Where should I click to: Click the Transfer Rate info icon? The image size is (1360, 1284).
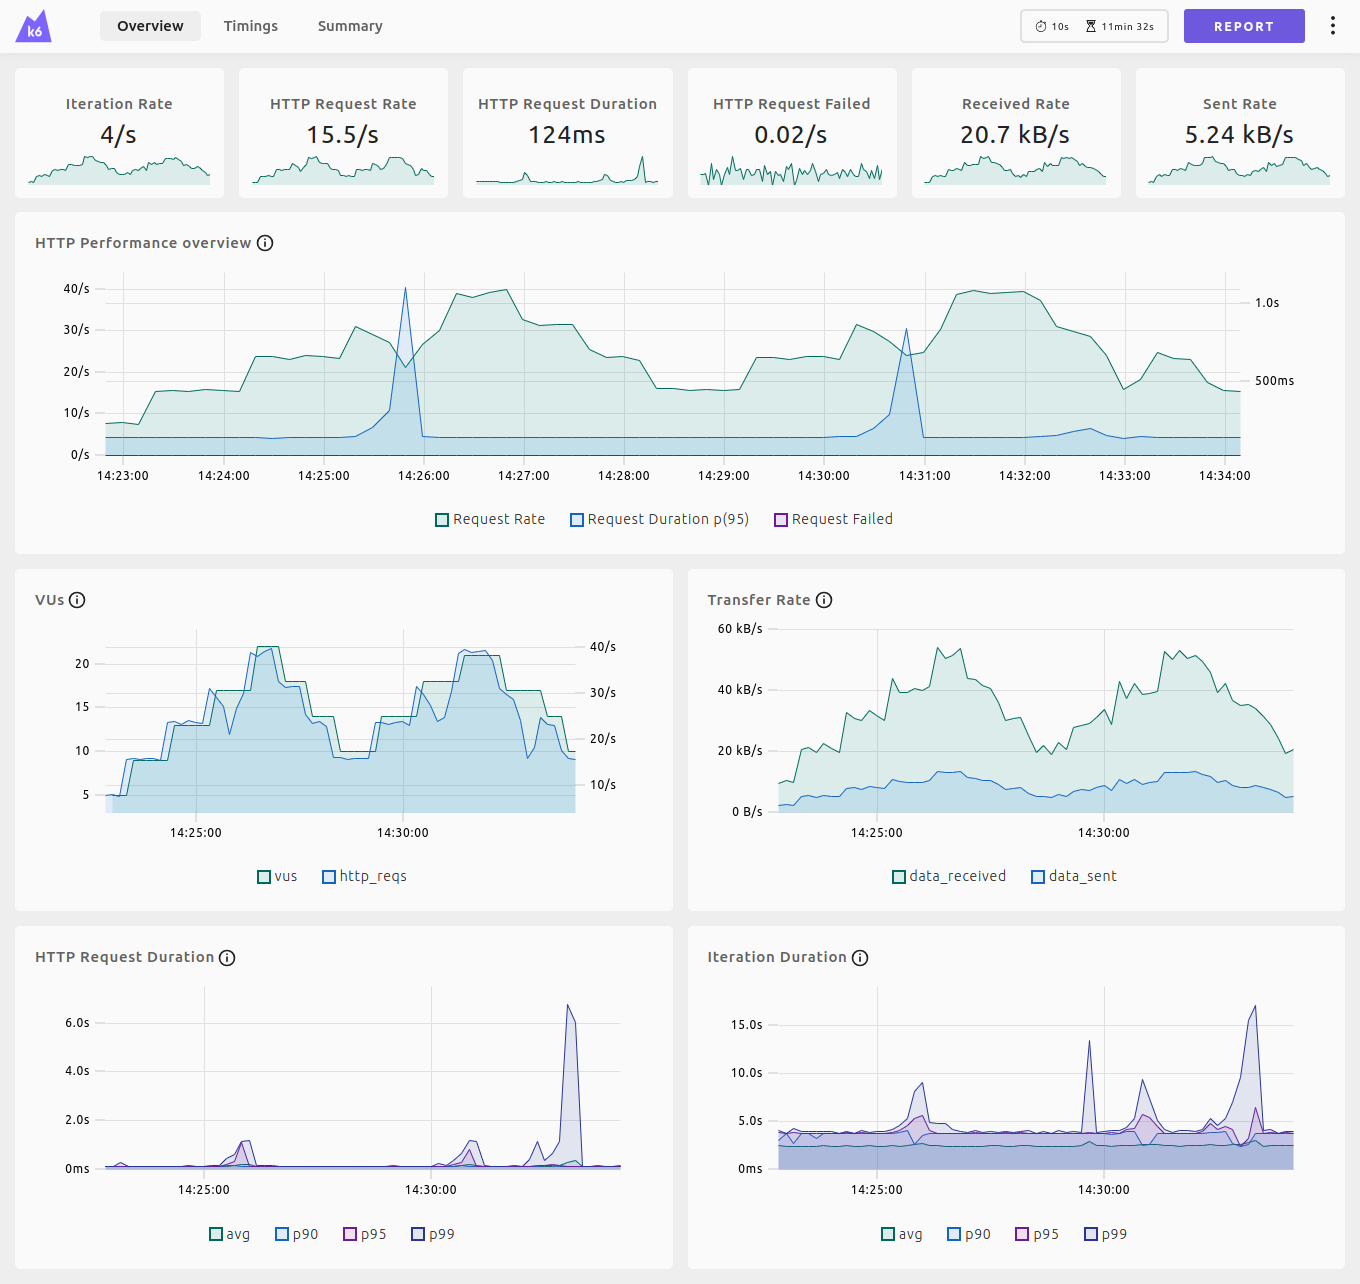coord(823,600)
